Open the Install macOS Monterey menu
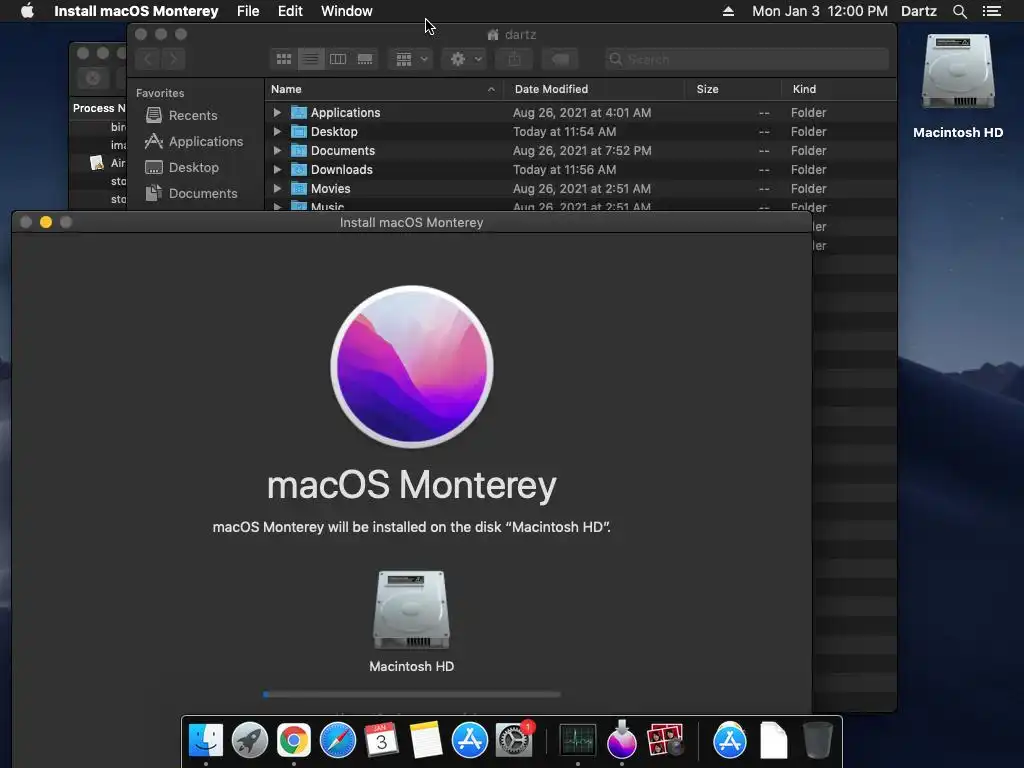Viewport: 1024px width, 768px height. click(x=136, y=11)
